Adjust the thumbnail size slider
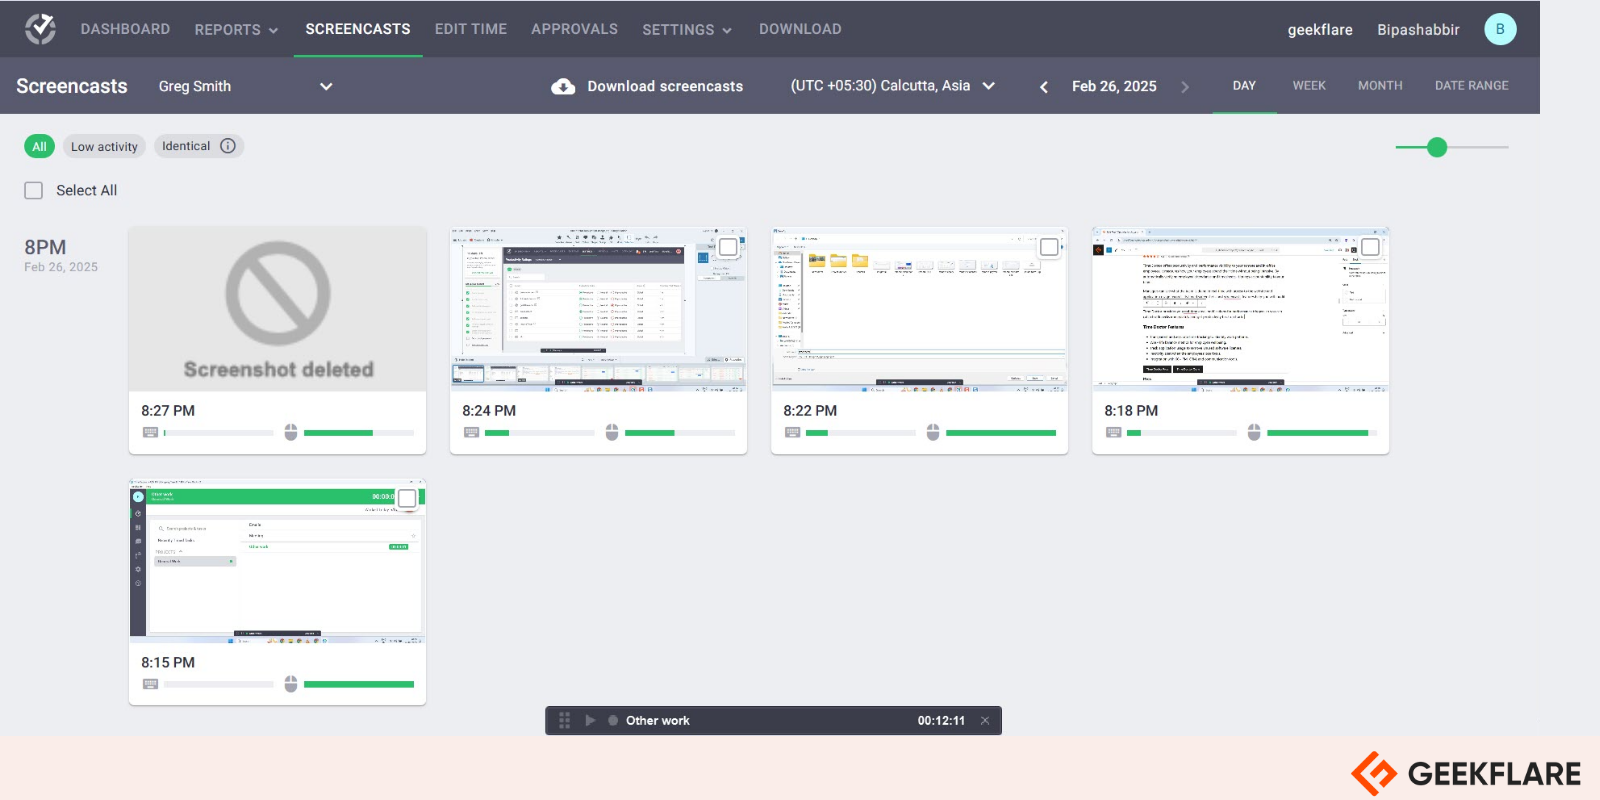Viewport: 1600px width, 800px height. click(x=1437, y=147)
